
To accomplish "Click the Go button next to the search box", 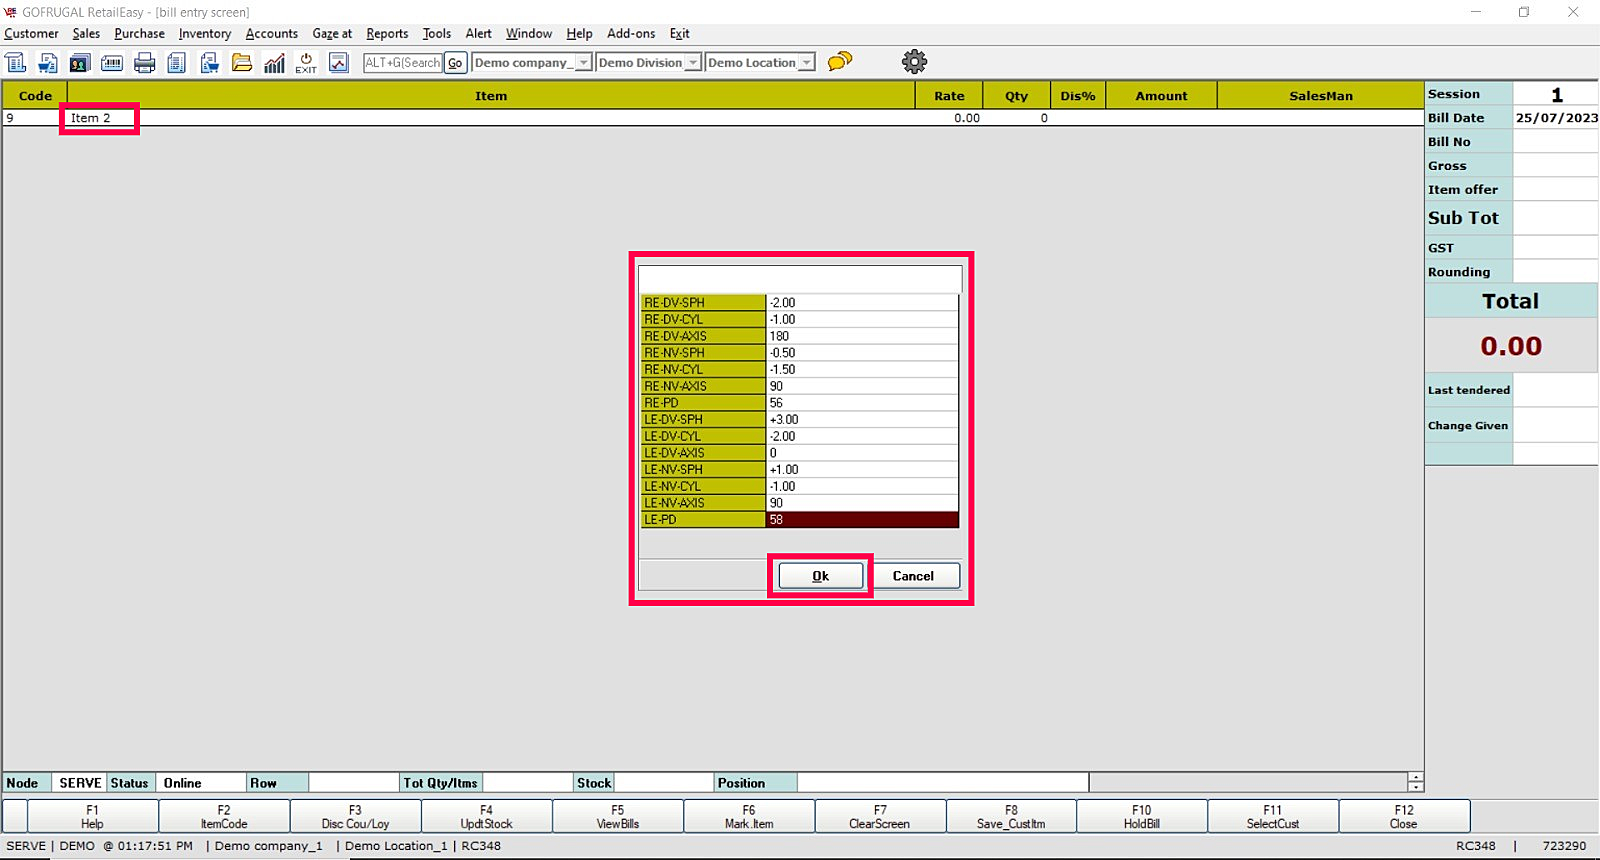I will 455,62.
